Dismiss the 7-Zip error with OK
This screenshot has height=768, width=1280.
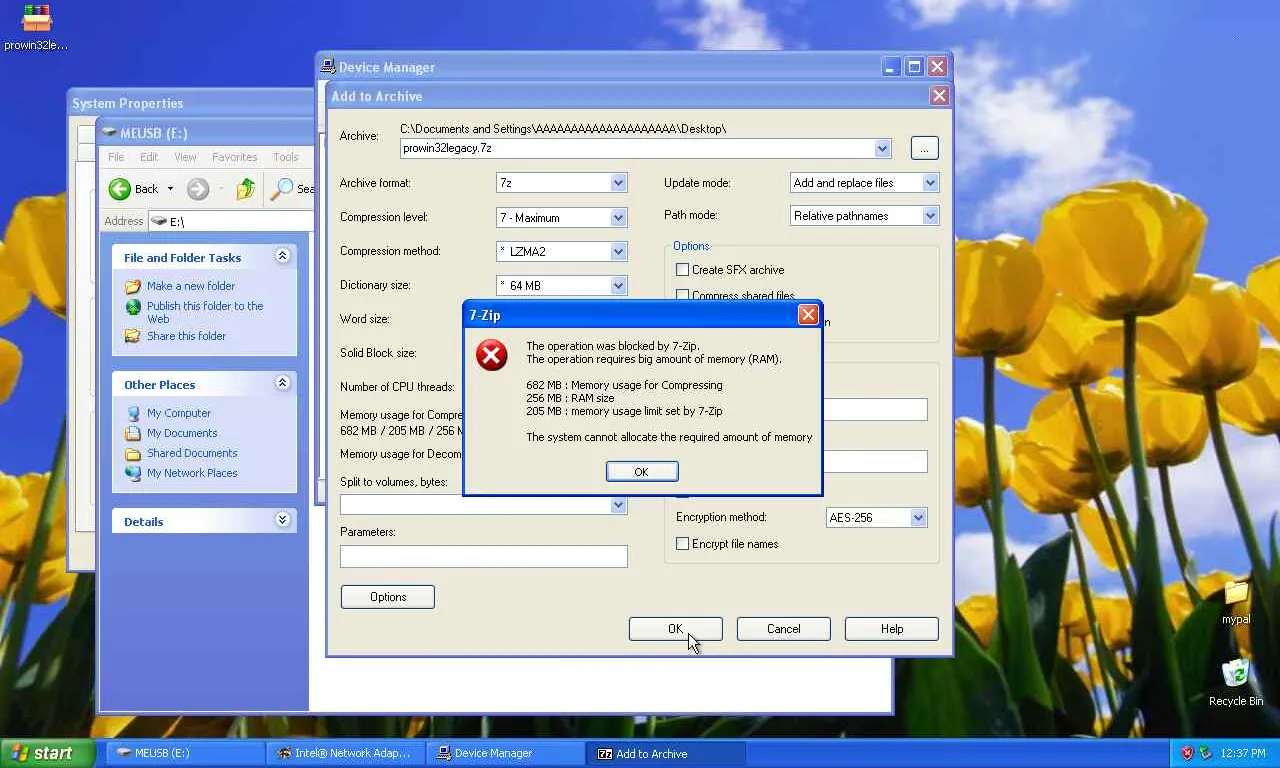(x=642, y=471)
